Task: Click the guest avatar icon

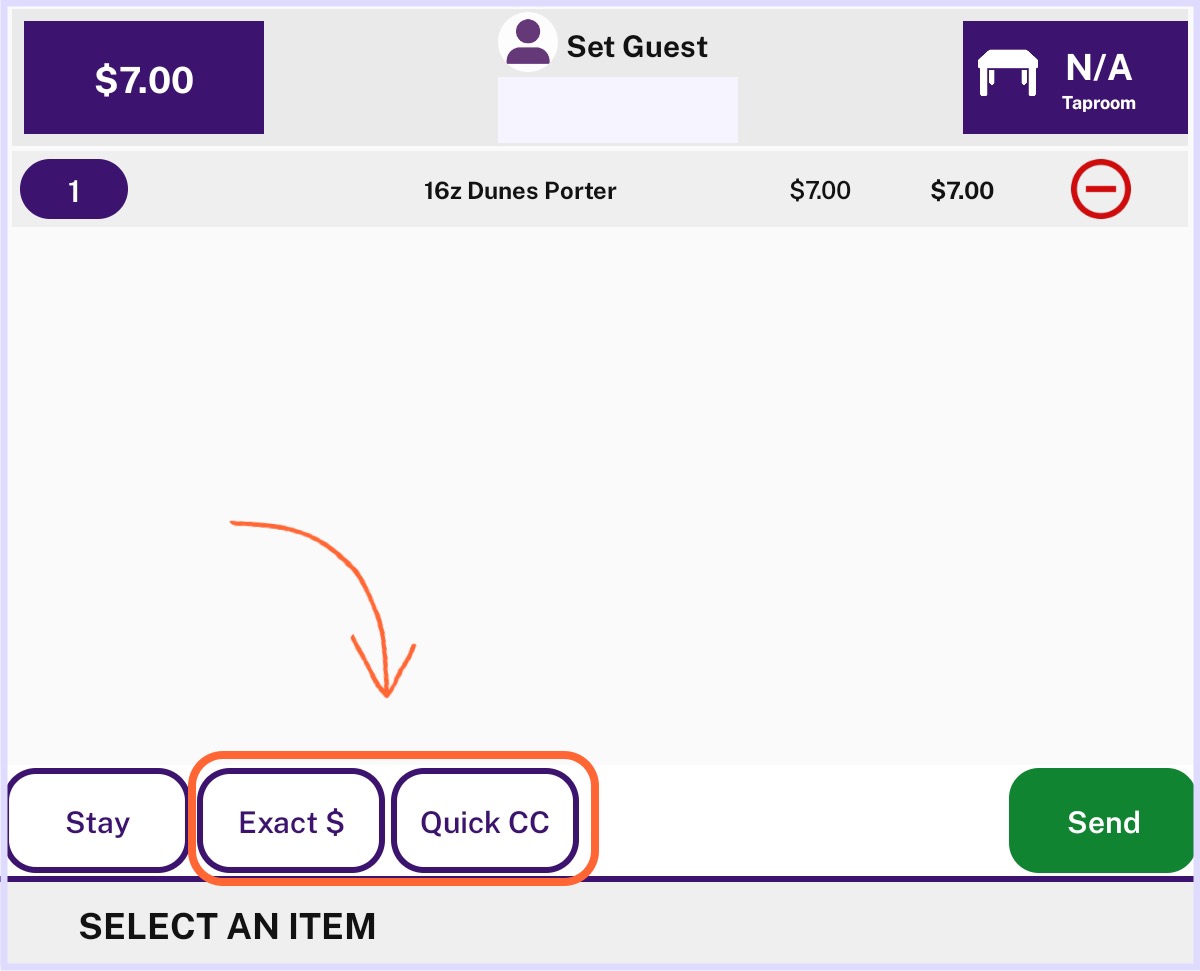Action: click(x=527, y=42)
